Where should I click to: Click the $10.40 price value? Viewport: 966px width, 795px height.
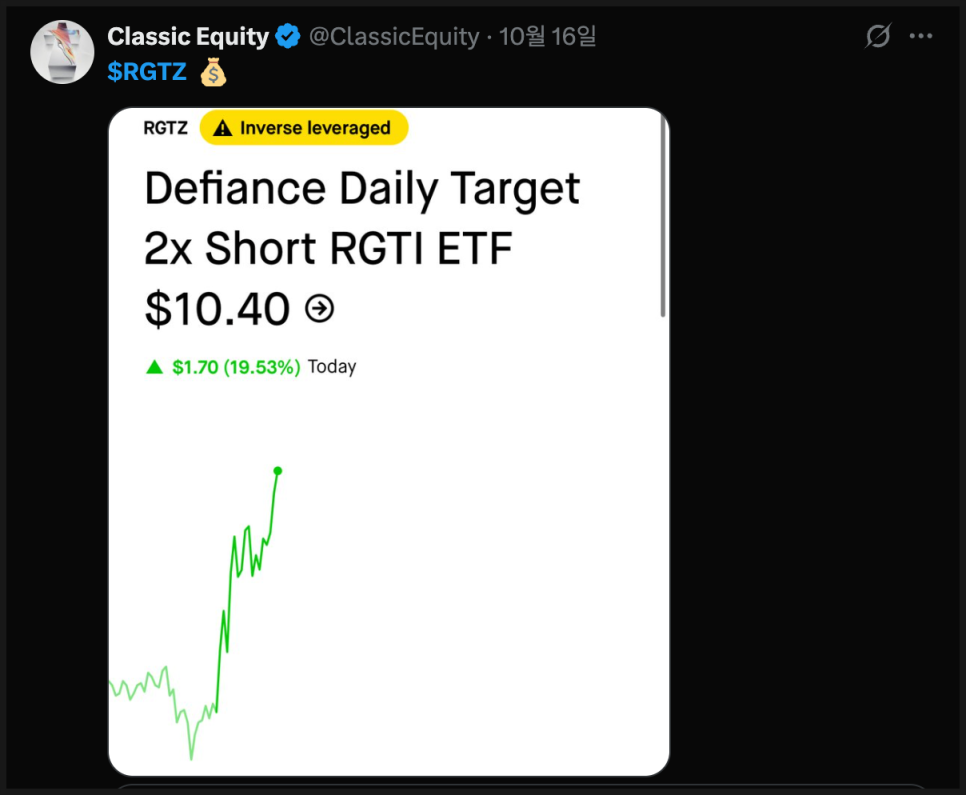pyautogui.click(x=217, y=309)
